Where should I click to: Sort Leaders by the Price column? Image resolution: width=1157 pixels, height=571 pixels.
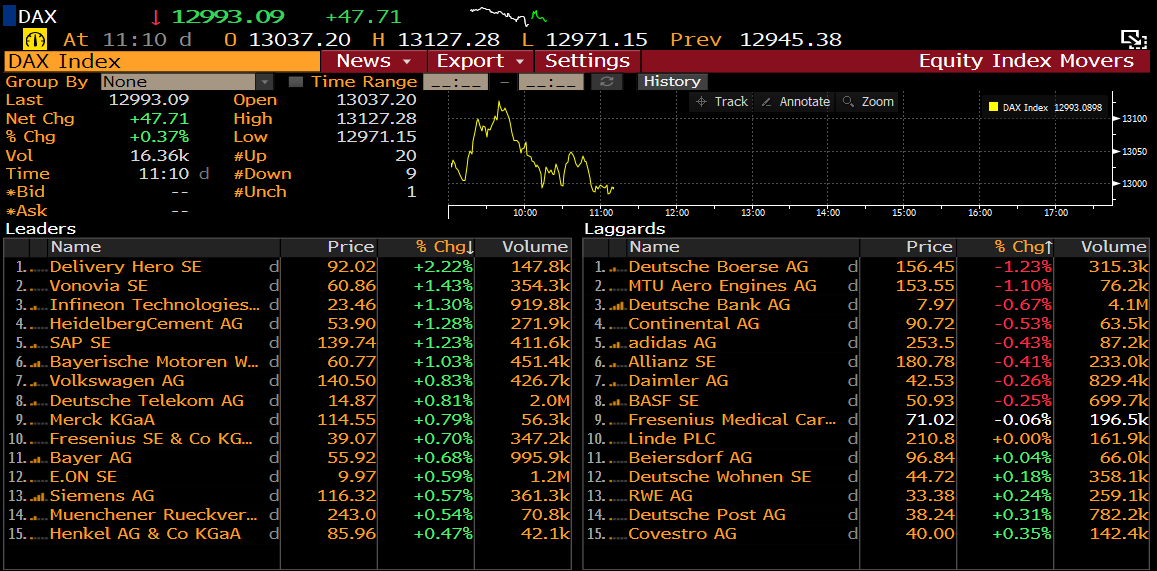329,248
